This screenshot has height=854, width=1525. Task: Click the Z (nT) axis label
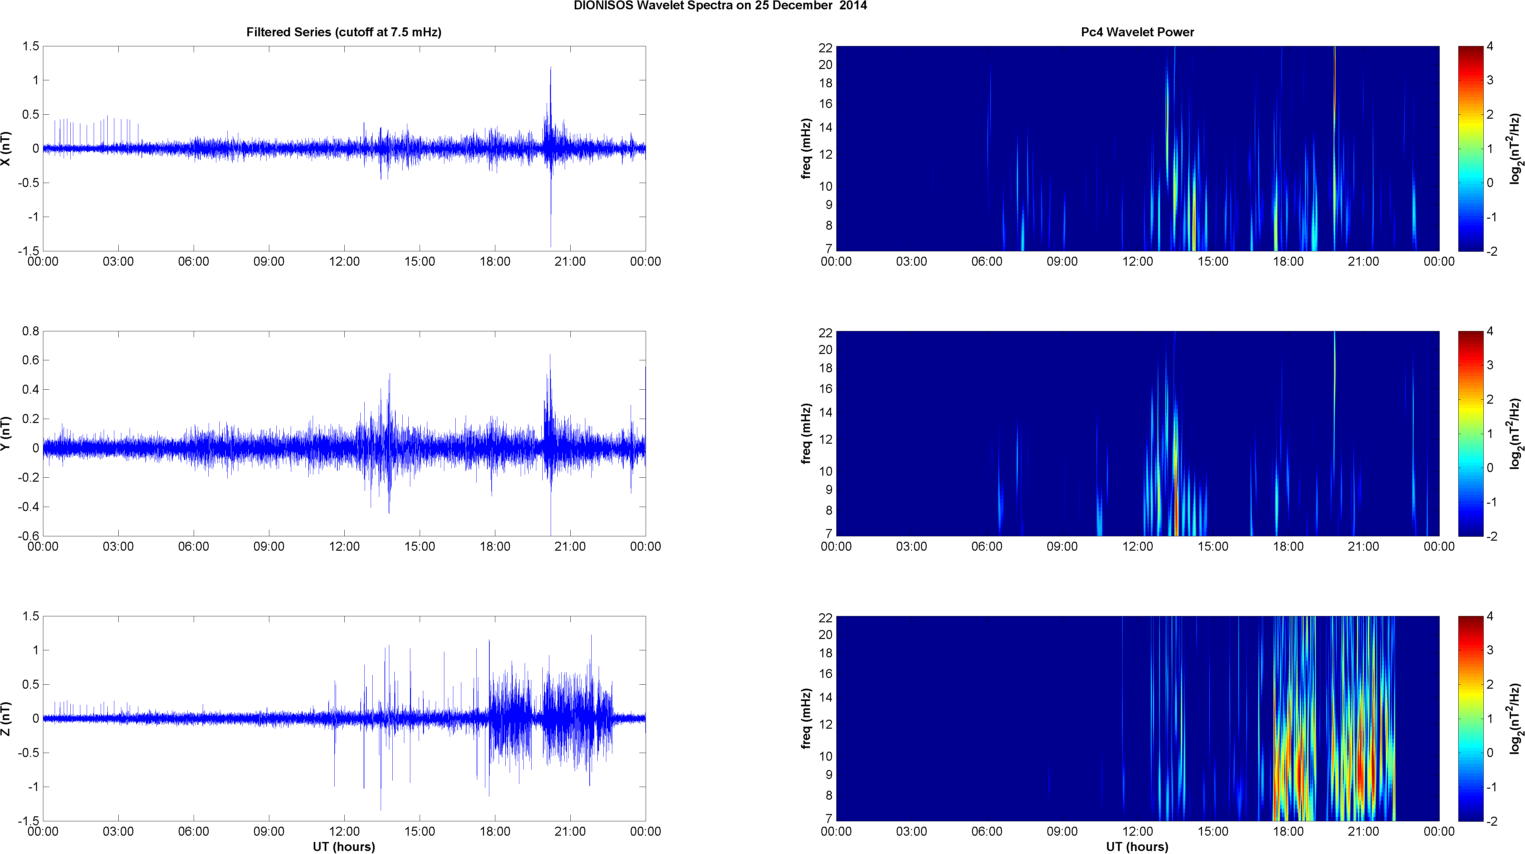point(6,718)
